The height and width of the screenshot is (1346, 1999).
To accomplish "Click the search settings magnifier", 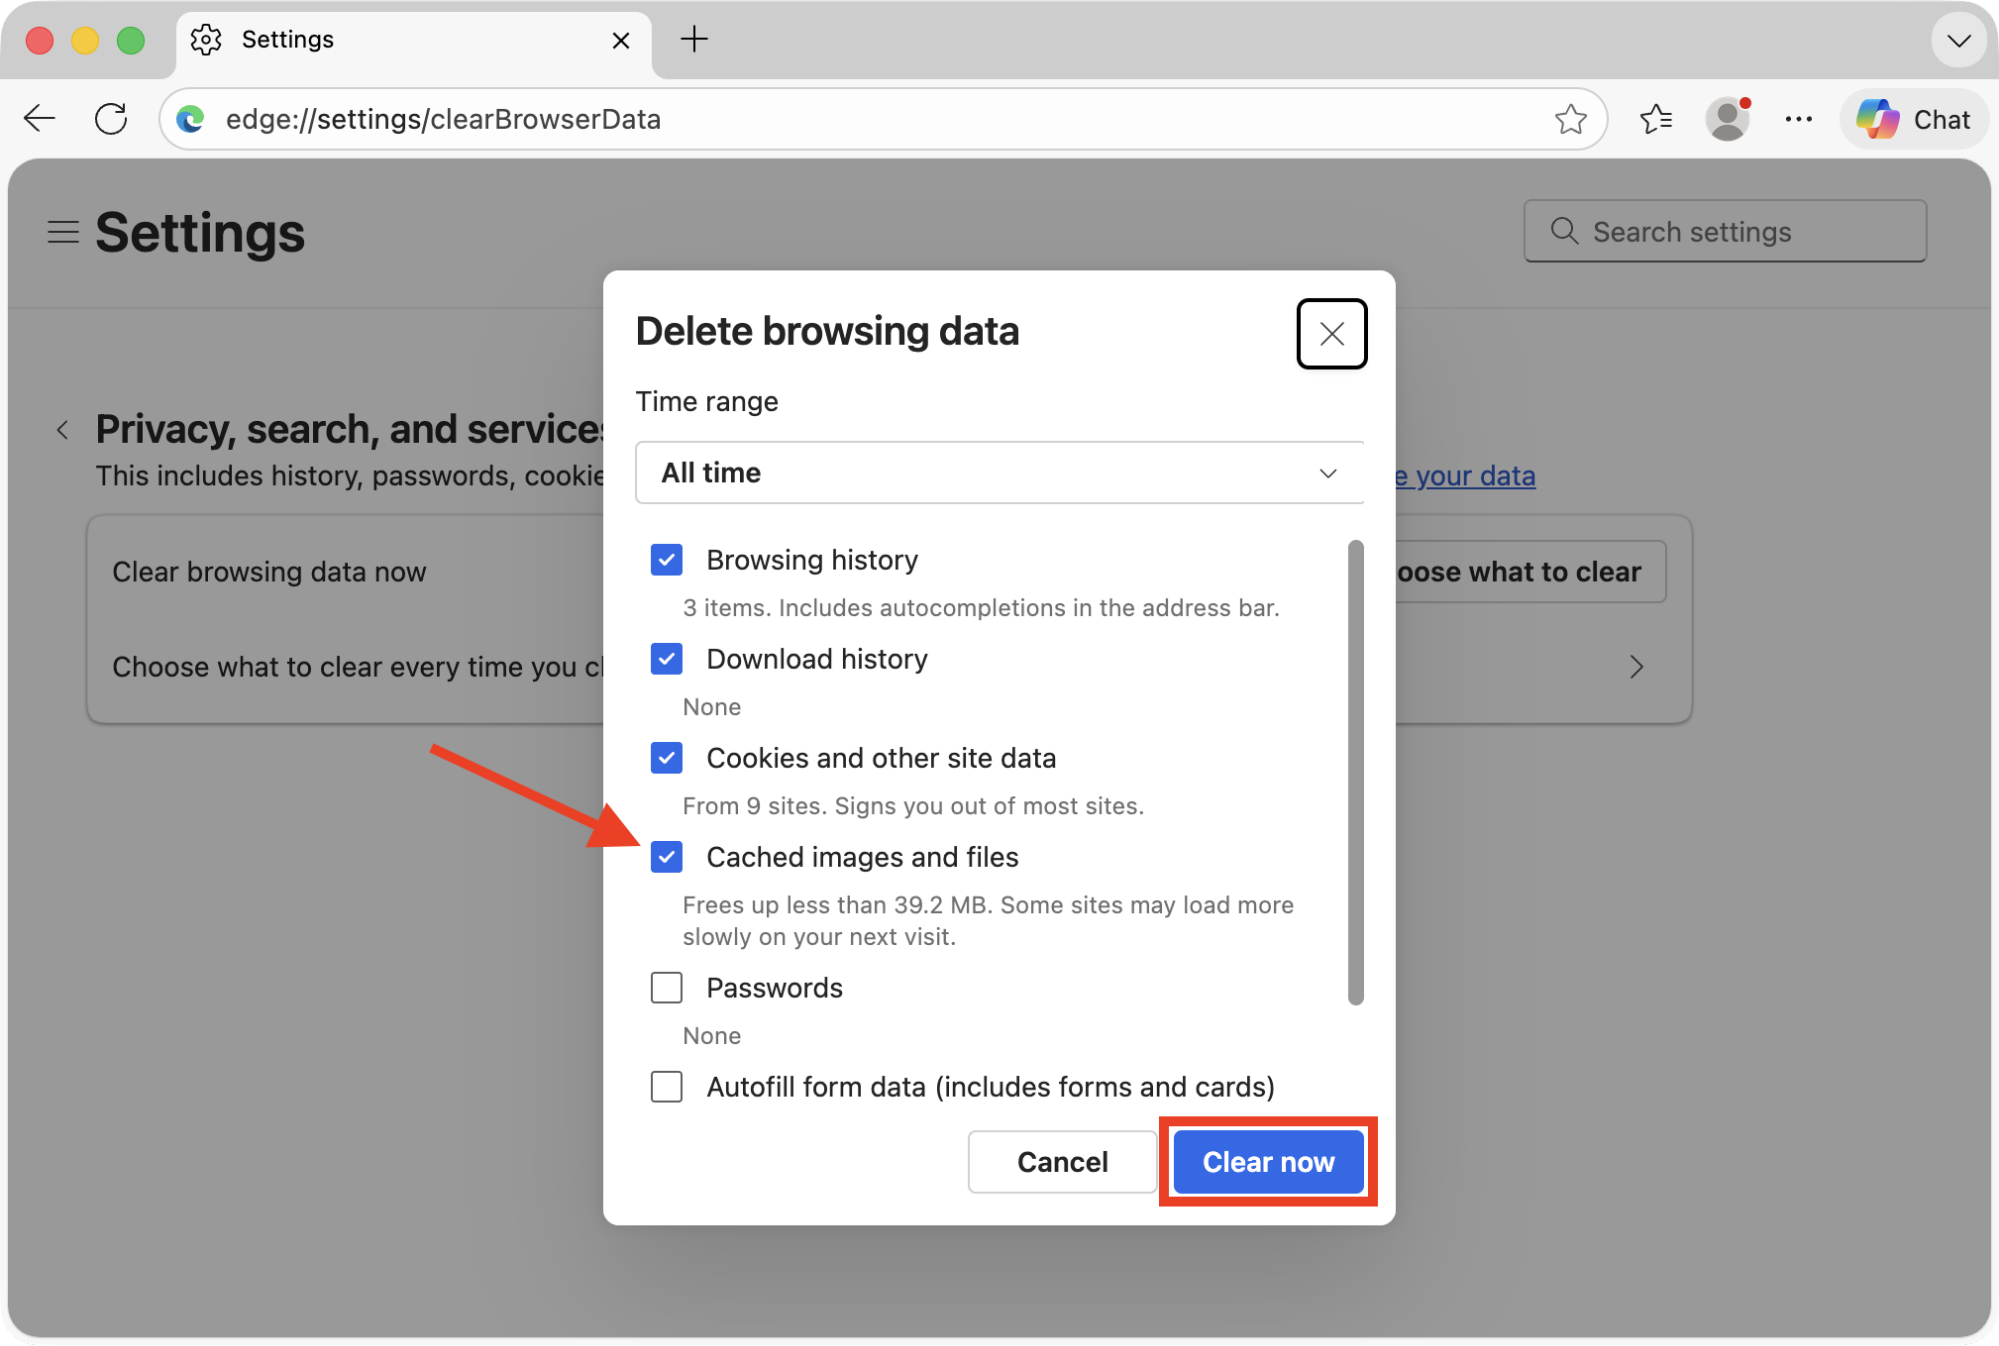I will click(1564, 231).
